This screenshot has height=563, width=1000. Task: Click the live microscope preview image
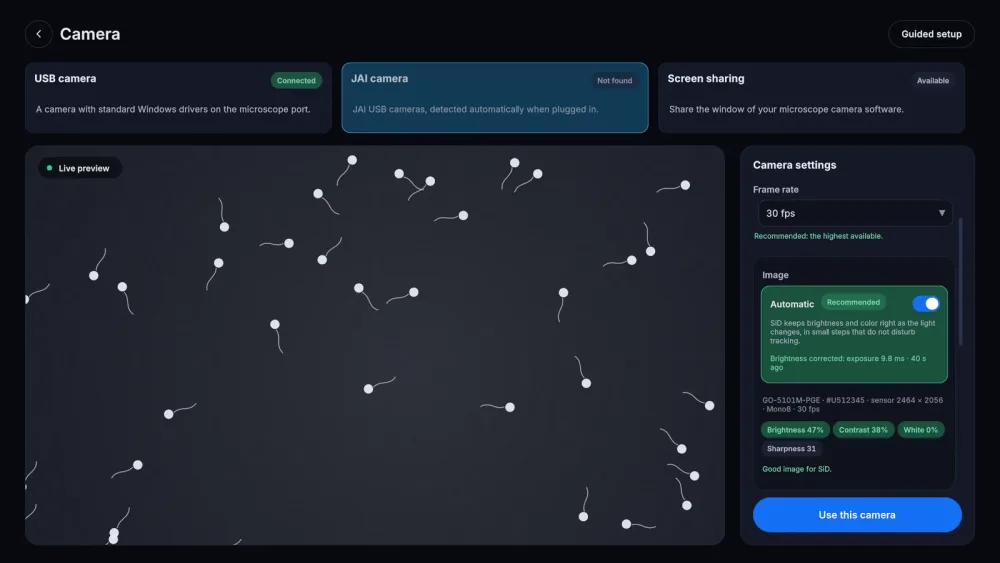[x=375, y=345]
